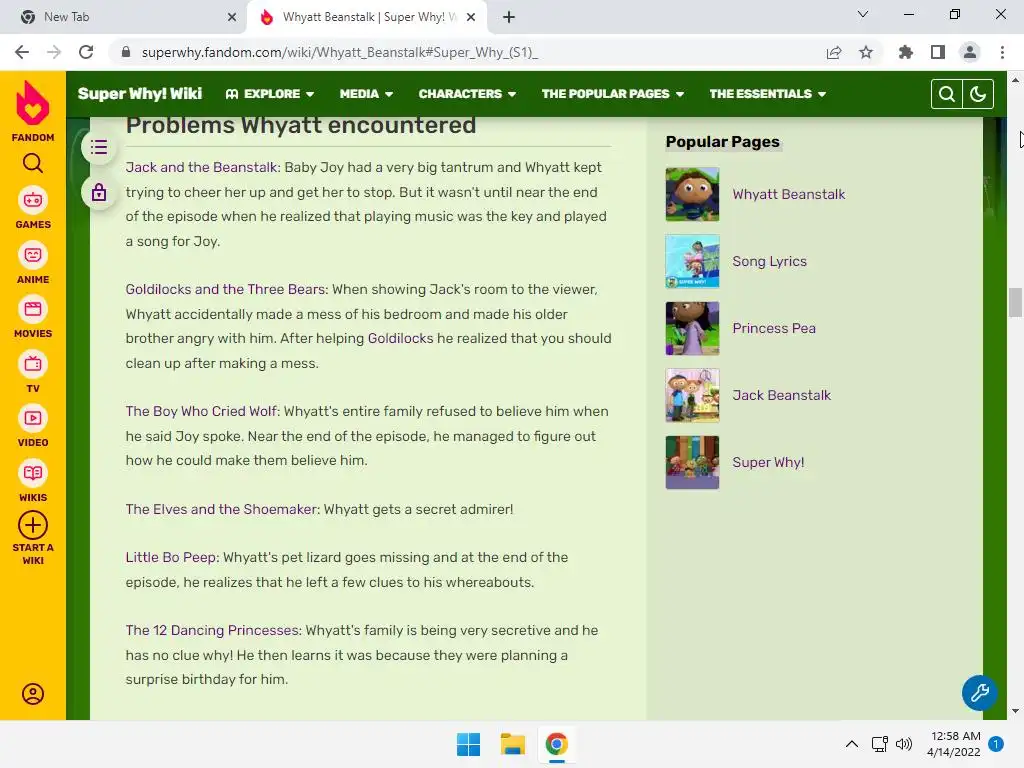Open the Windows Start menu
Screen dimensions: 1024x768
(x=468, y=744)
